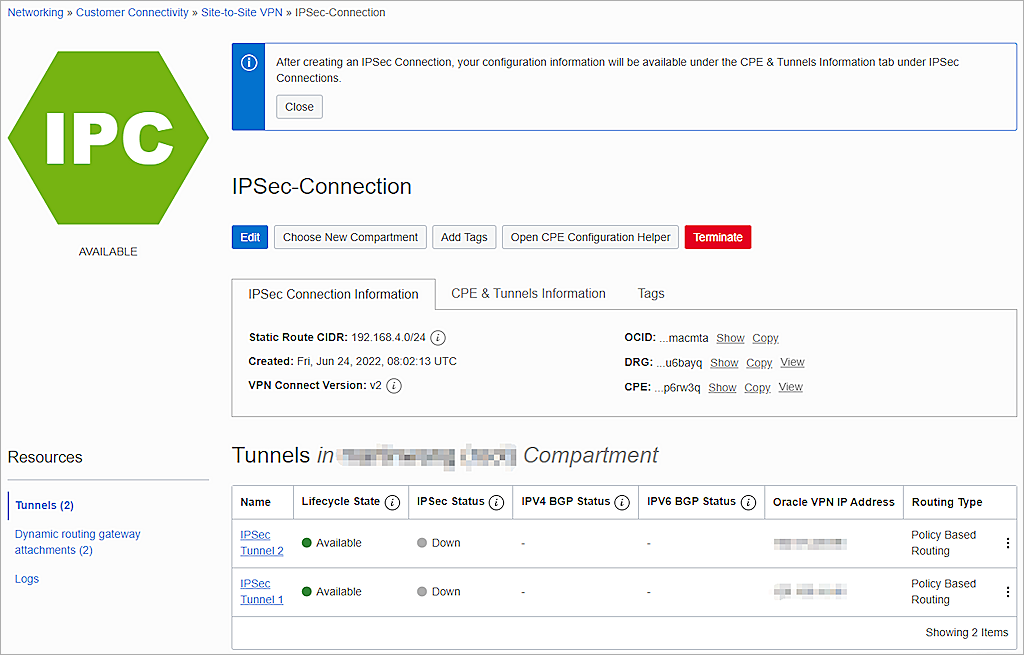Show the full DRG OCID
The height and width of the screenshot is (655, 1024).
tap(723, 362)
